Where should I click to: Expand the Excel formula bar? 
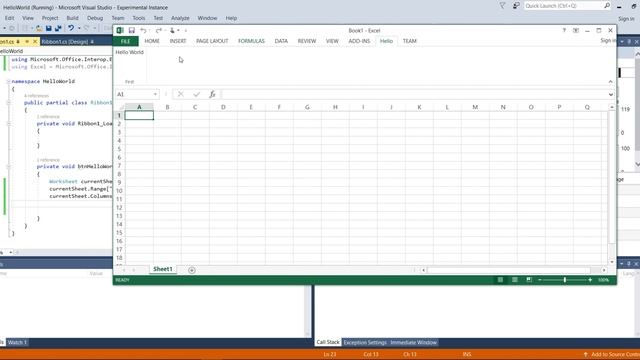click(610, 94)
